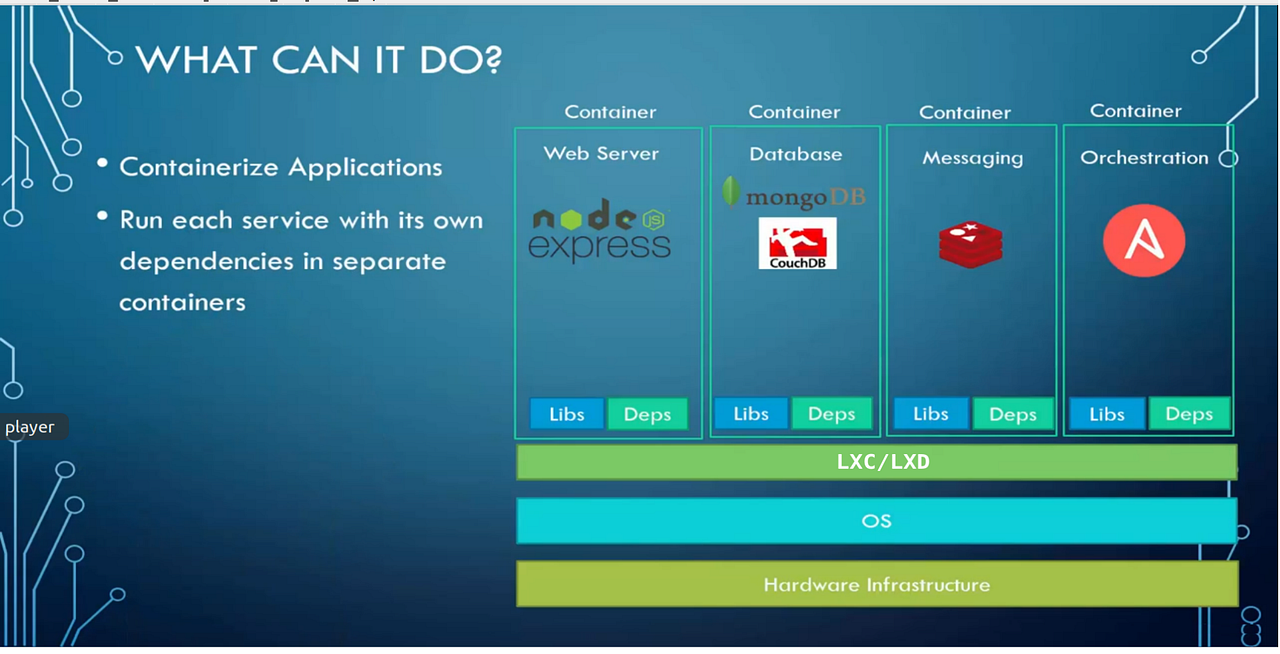Screen dimensions: 1280x654
Task: Click the red Ansible circle icon
Action: tap(1144, 240)
